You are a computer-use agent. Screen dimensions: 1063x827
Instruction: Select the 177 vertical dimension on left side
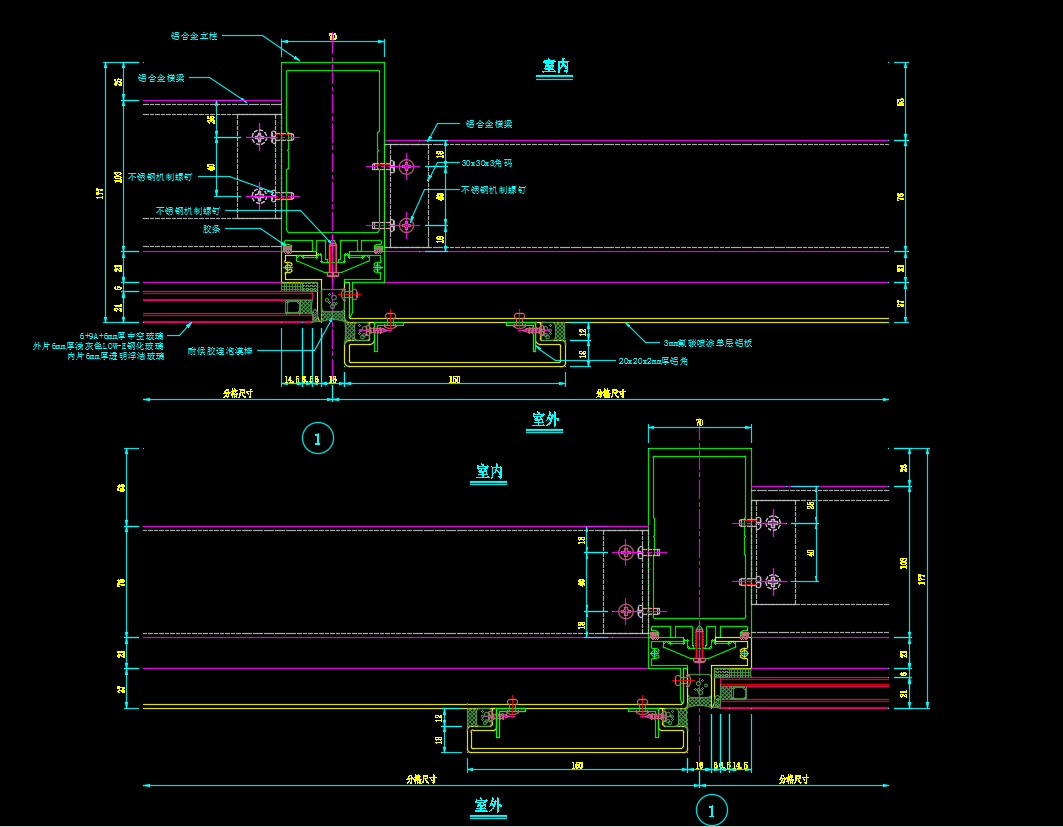click(x=100, y=193)
